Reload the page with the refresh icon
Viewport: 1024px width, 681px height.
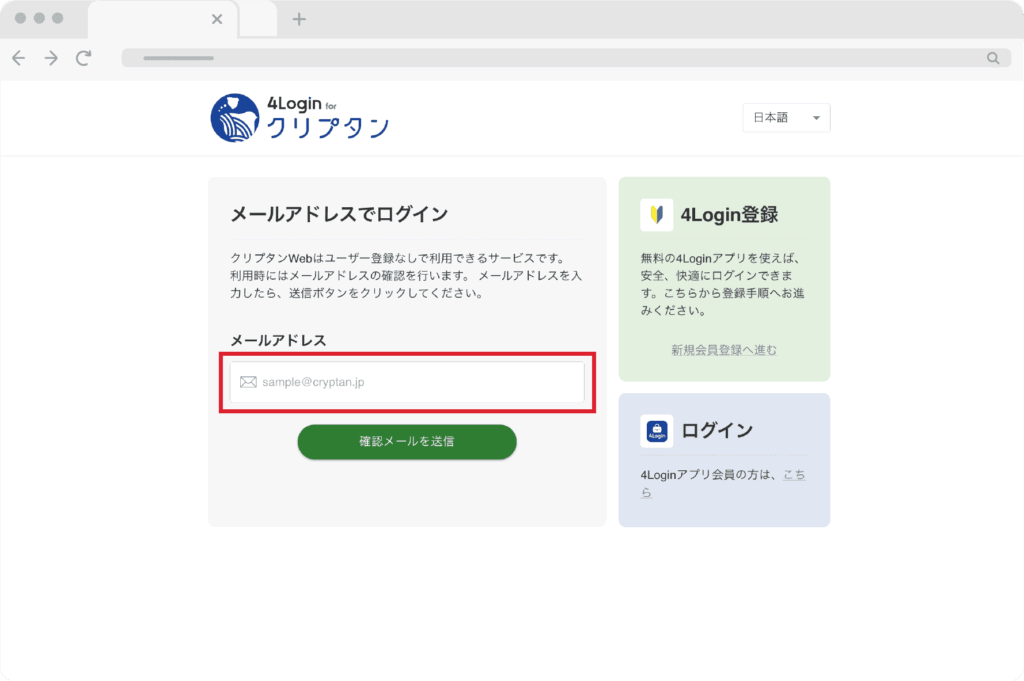[x=83, y=58]
